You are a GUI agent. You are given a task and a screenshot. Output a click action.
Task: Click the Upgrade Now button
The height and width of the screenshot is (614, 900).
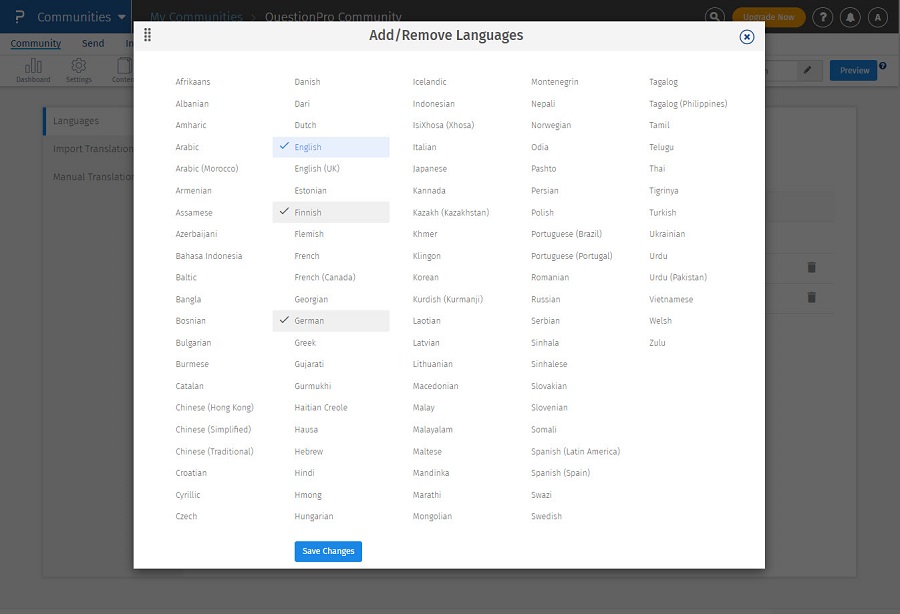(x=768, y=17)
